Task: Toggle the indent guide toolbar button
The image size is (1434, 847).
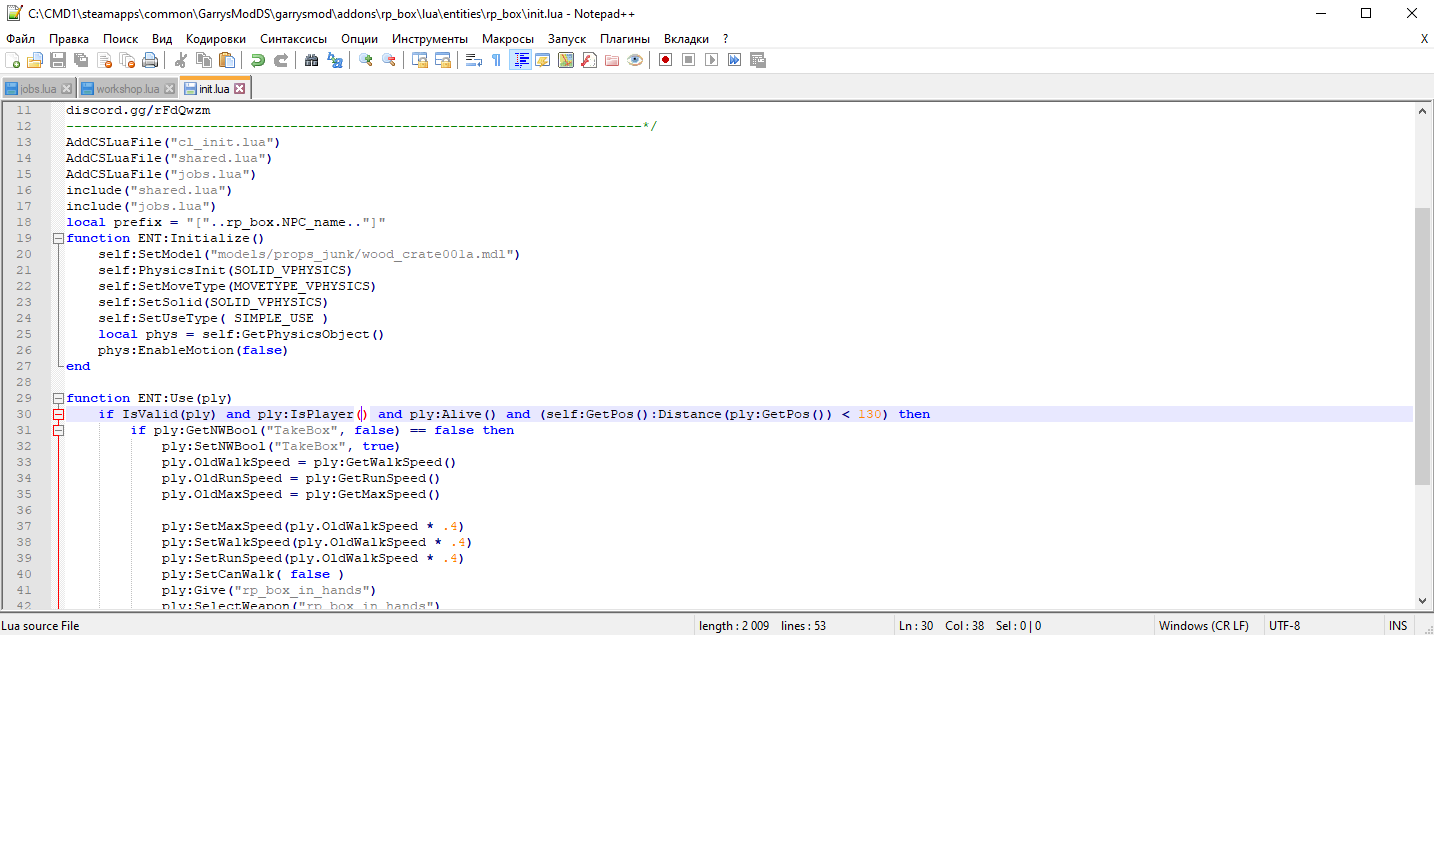Action: point(520,60)
